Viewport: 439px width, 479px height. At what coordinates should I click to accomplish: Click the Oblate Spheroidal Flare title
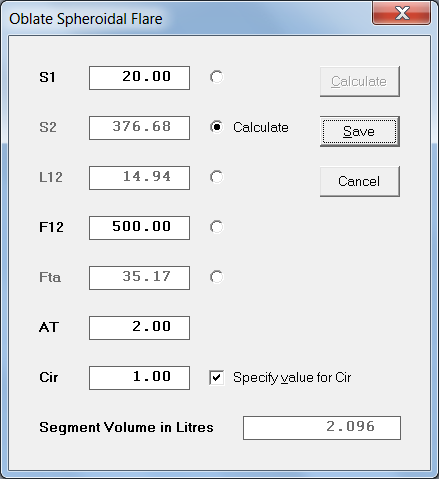(x=86, y=19)
